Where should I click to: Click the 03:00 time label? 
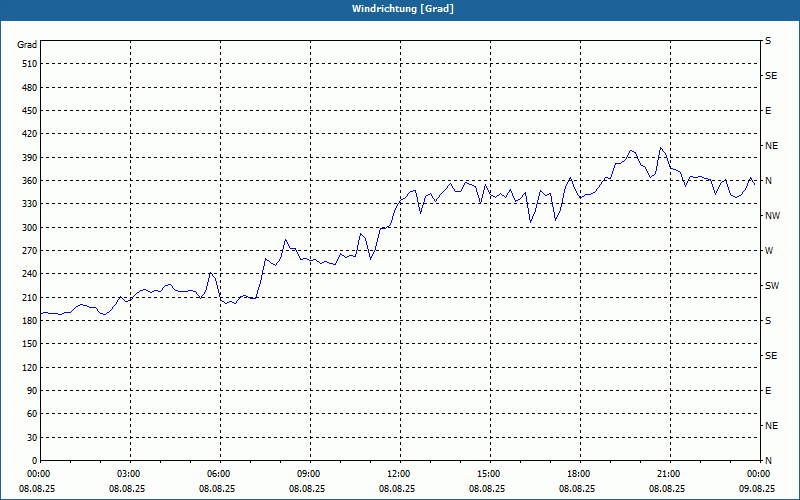[130, 473]
